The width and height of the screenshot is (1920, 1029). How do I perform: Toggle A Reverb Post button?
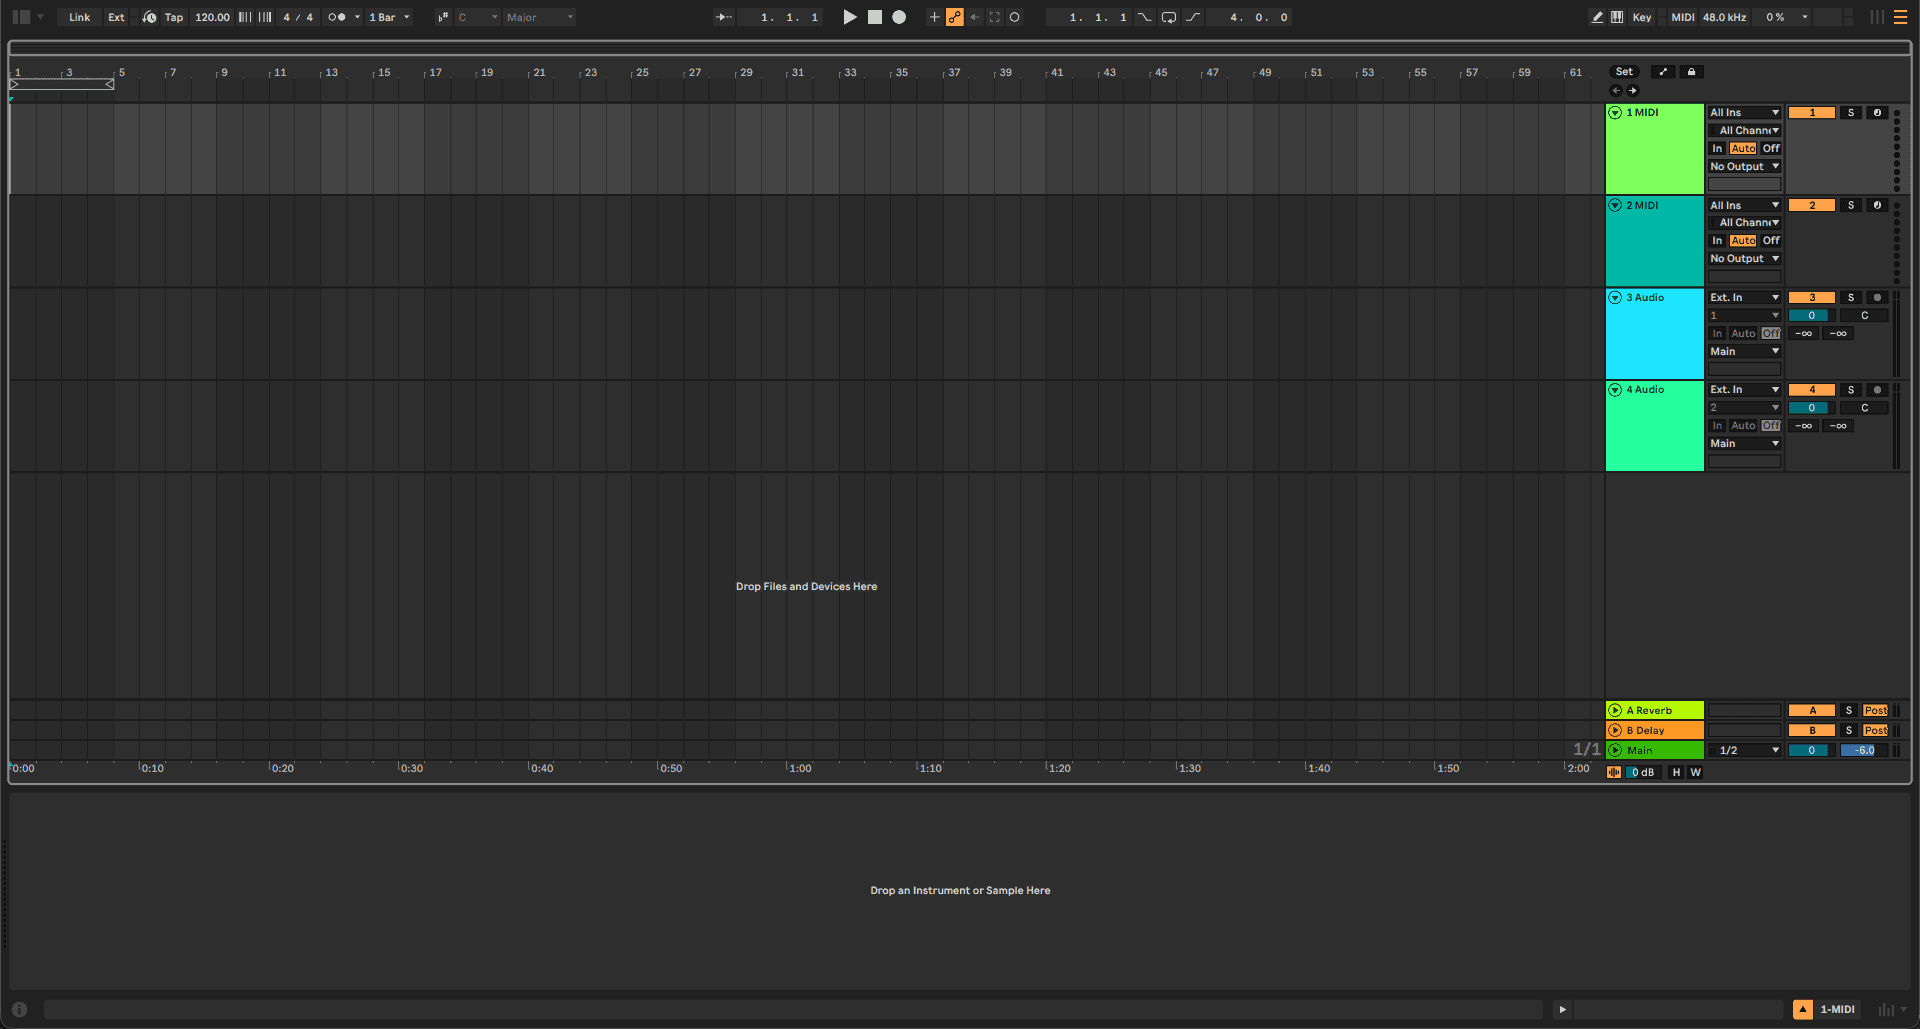pyautogui.click(x=1876, y=710)
